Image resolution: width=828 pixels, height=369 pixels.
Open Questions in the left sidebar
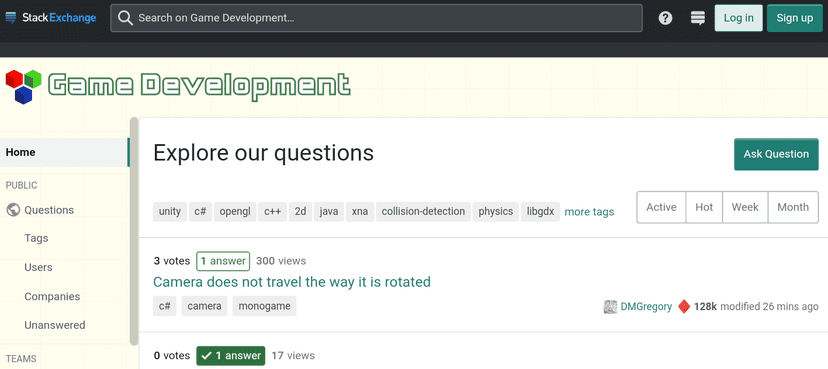point(49,210)
